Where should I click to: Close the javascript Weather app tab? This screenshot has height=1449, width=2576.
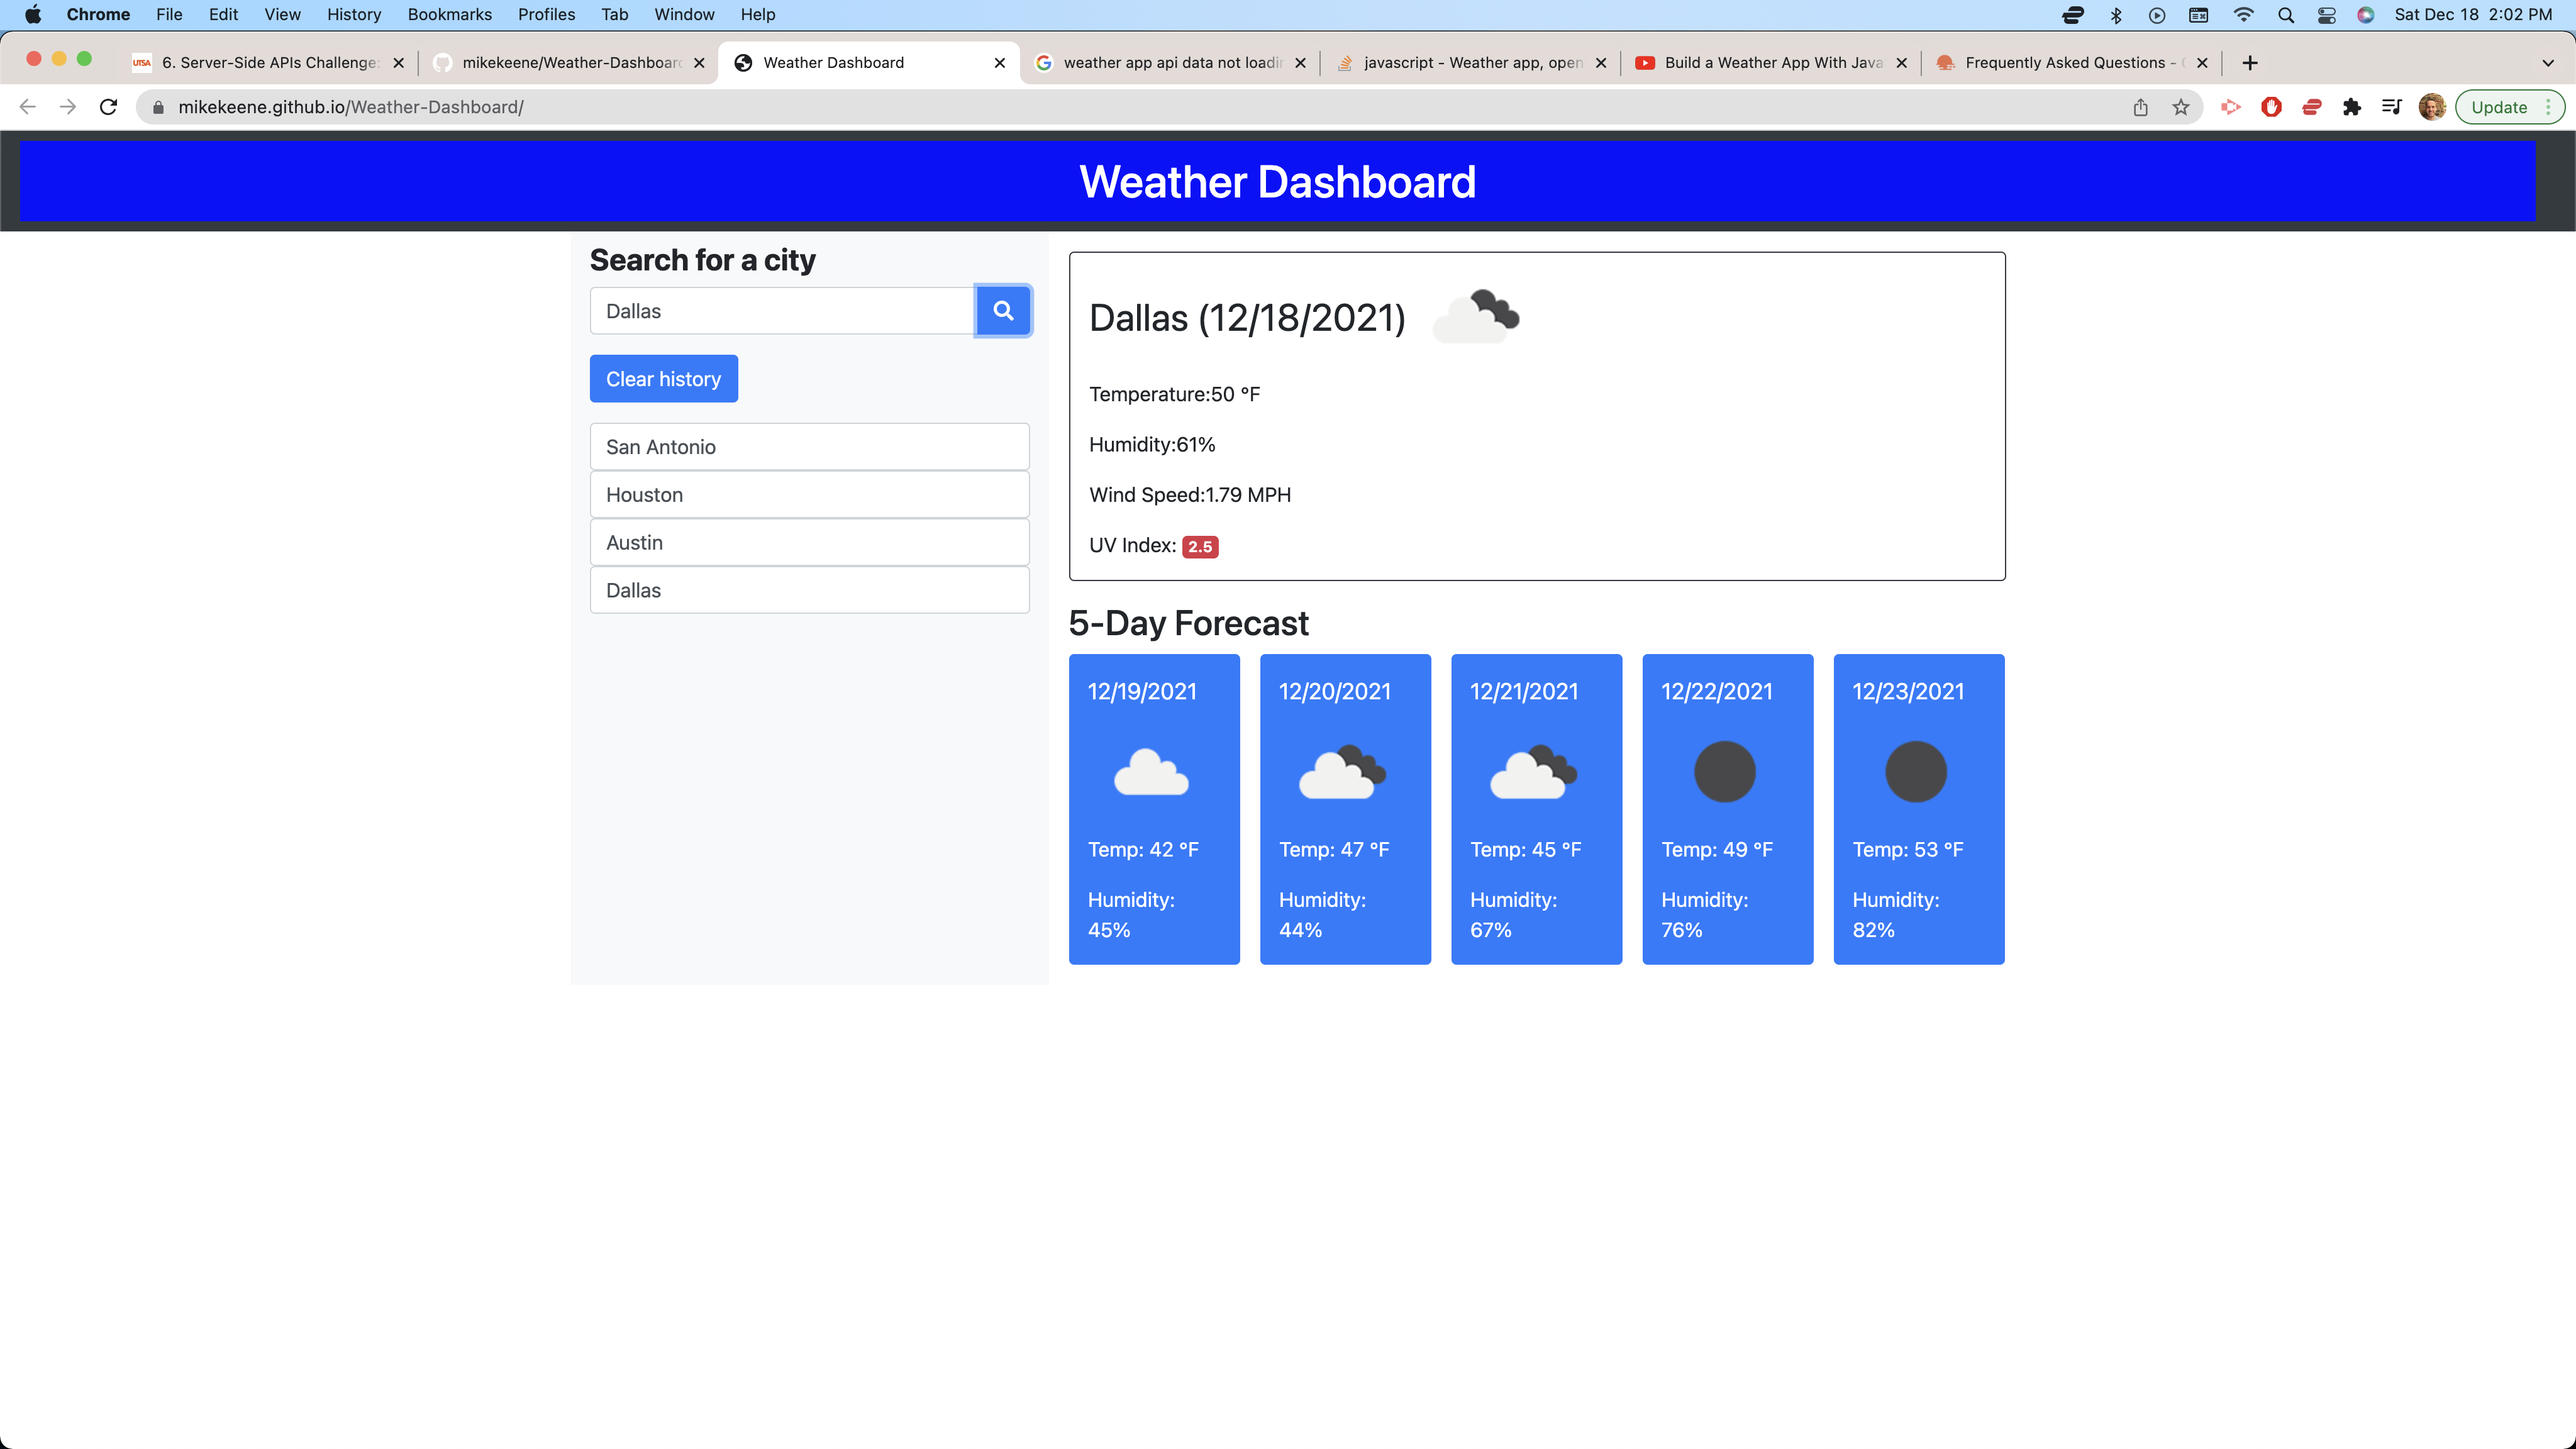pyautogui.click(x=1601, y=63)
